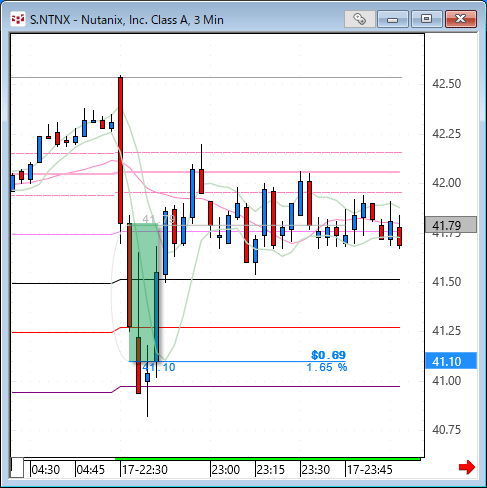
Task: Click the window title S.NTNX Nutanix text
Action: 127,20
